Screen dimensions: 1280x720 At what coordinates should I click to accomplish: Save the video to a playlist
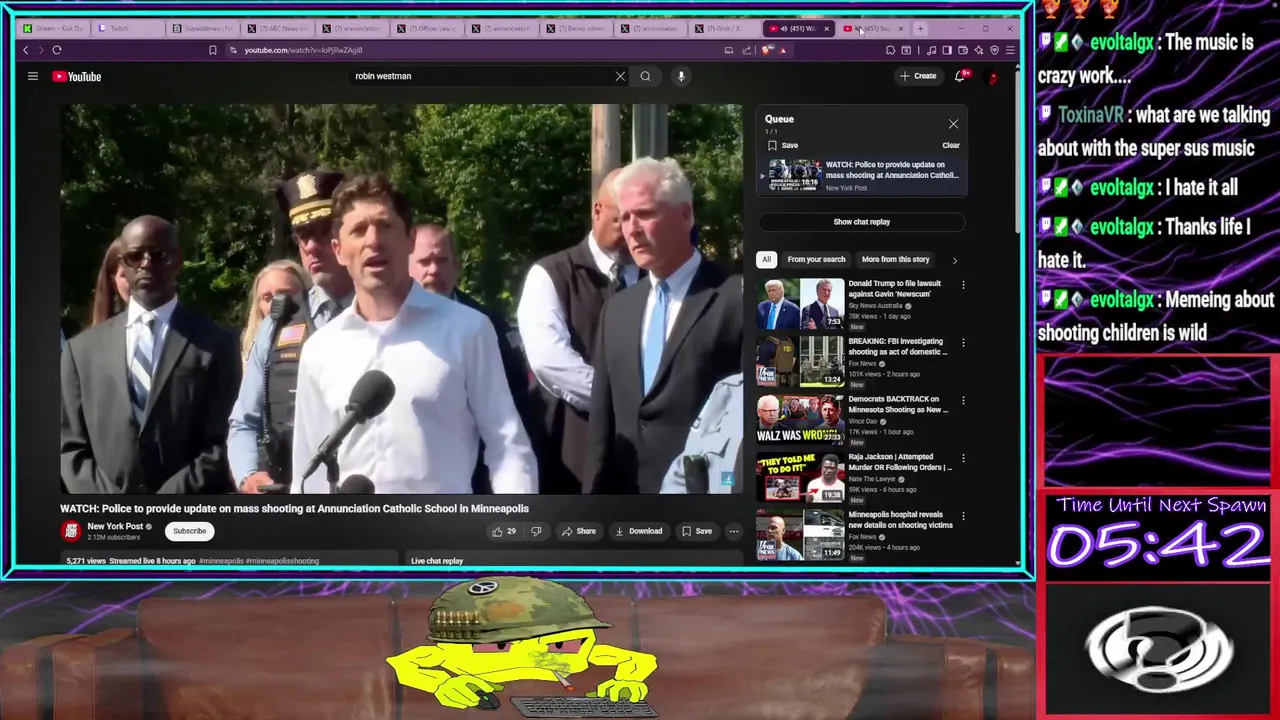click(697, 531)
